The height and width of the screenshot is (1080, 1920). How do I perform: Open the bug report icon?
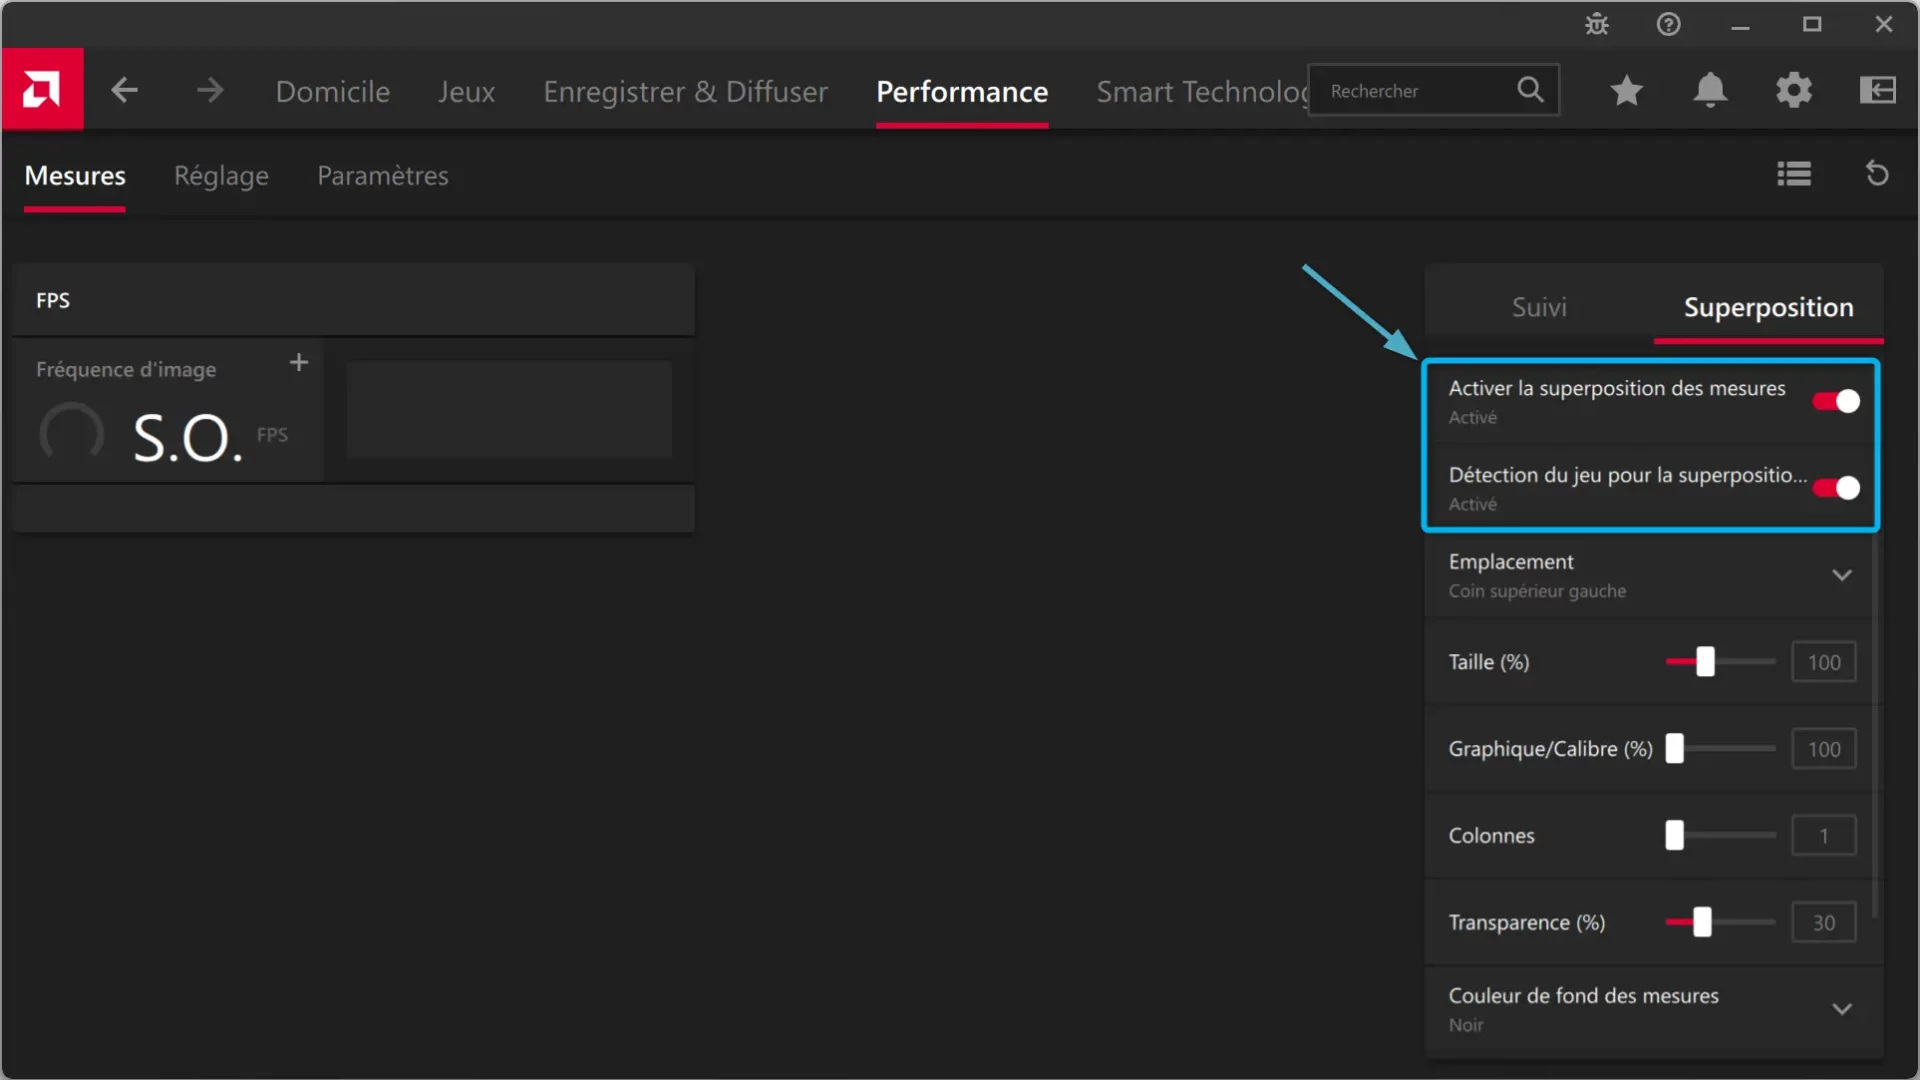click(x=1597, y=24)
